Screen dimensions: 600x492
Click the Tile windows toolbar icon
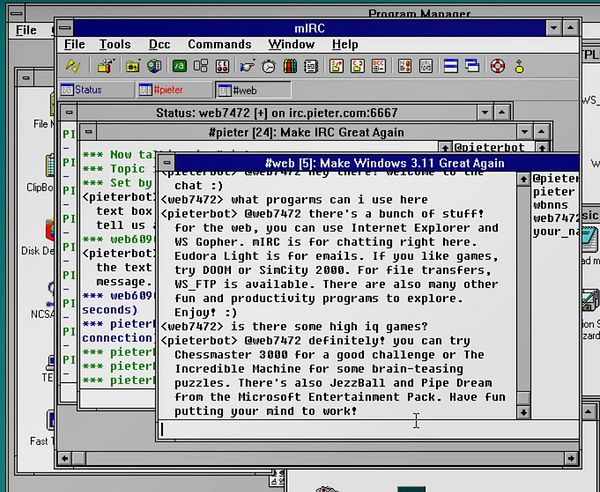click(x=451, y=67)
